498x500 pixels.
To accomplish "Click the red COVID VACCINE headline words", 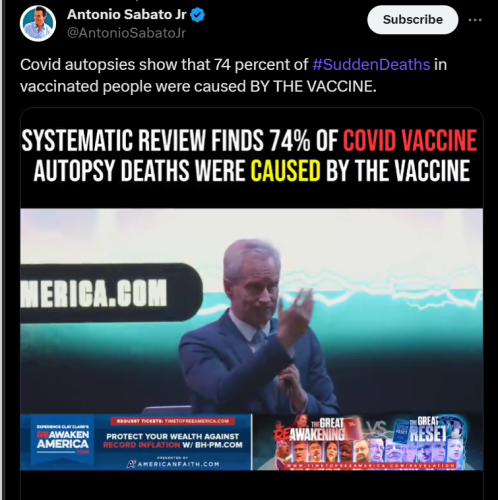I will 410,140.
